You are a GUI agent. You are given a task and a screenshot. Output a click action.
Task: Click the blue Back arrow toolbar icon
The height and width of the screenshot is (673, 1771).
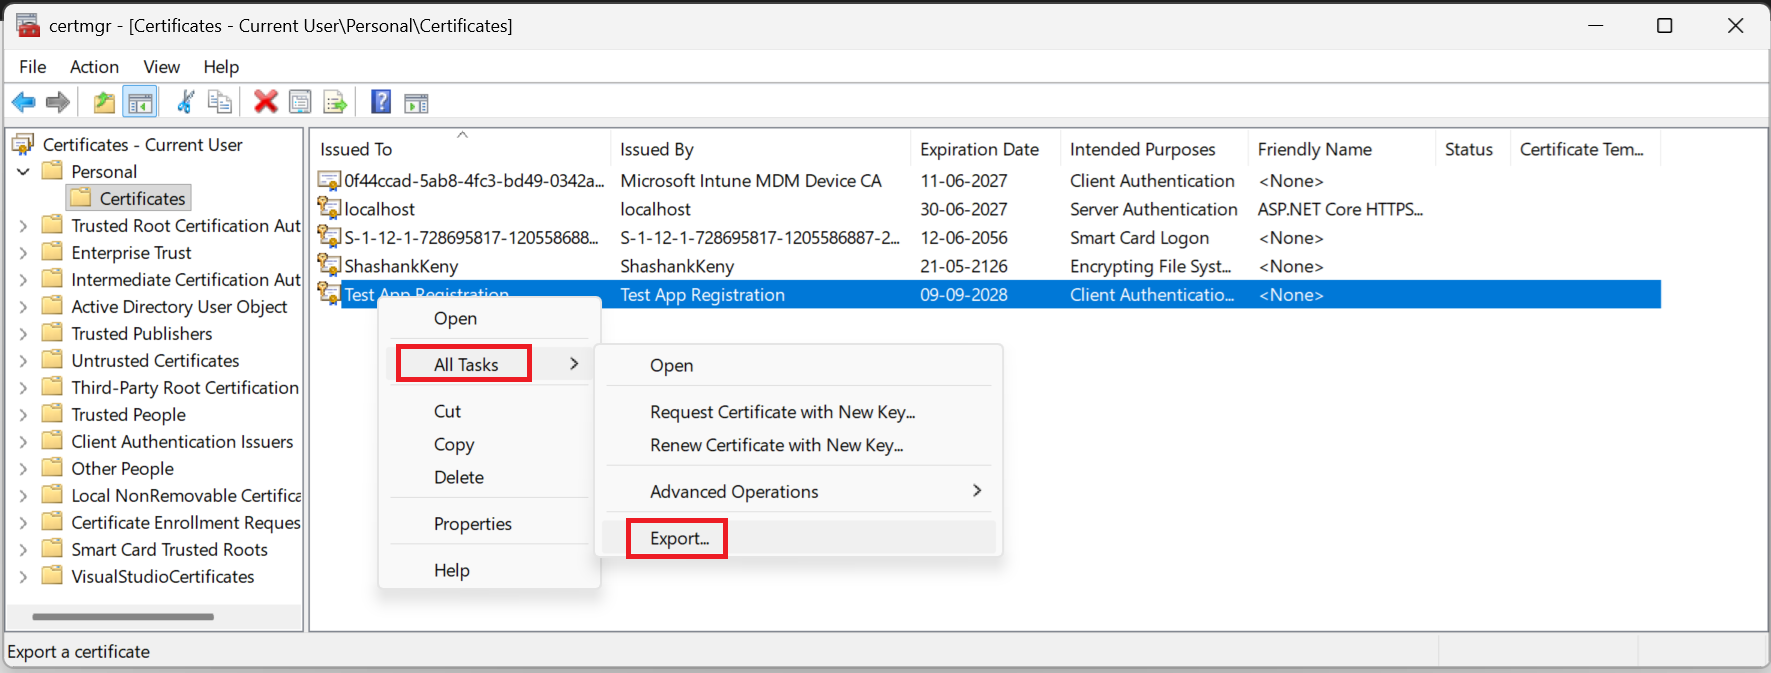[x=24, y=102]
